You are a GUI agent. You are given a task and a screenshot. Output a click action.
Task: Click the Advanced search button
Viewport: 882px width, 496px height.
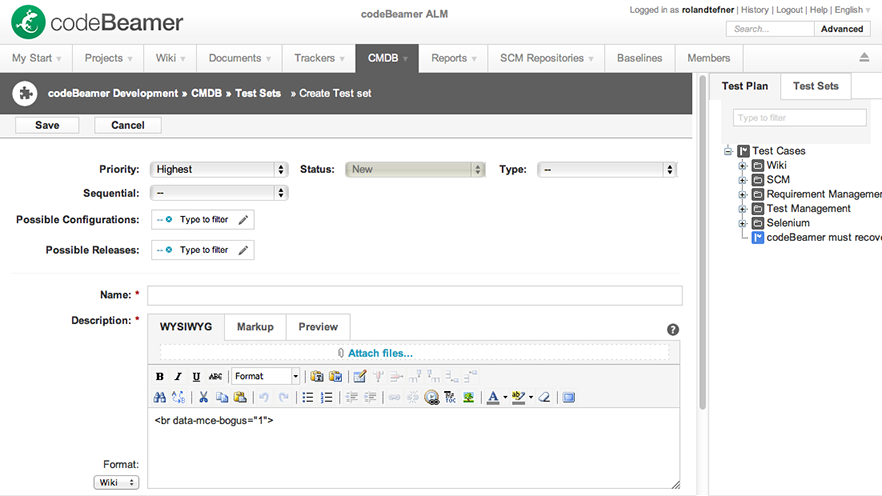click(x=842, y=29)
